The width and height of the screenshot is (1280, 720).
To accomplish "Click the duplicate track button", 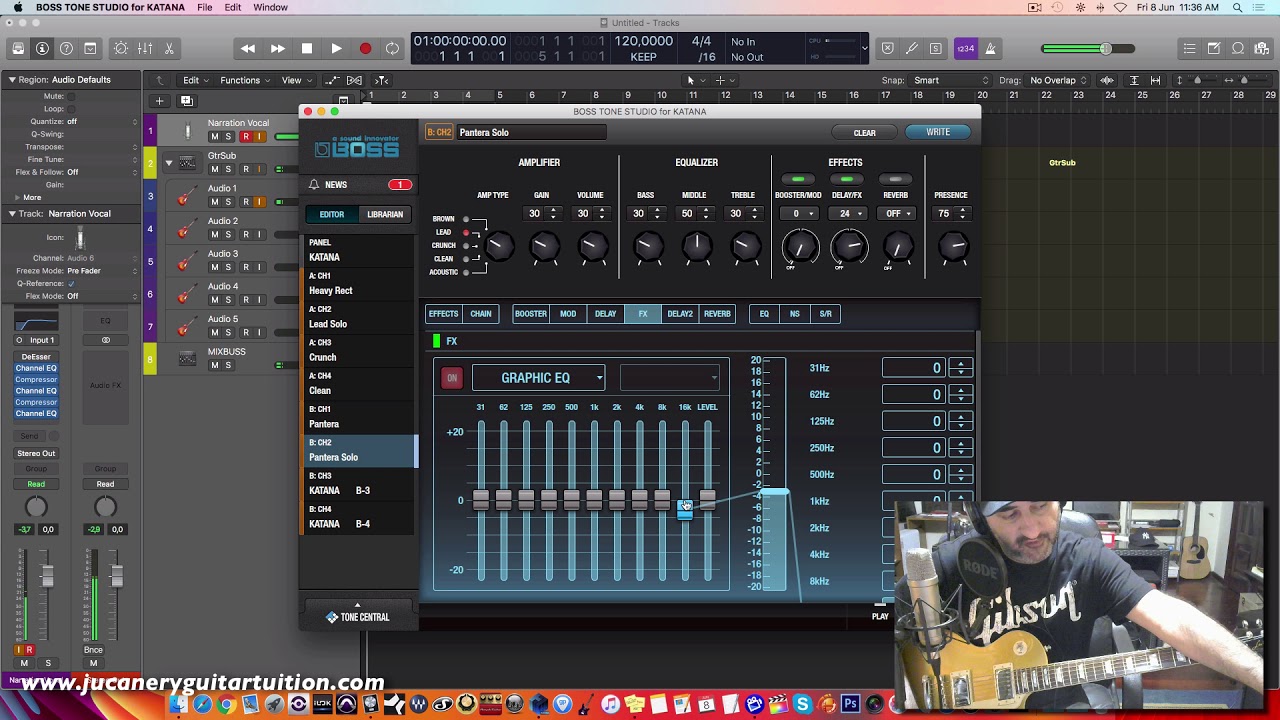I will tap(186, 100).
